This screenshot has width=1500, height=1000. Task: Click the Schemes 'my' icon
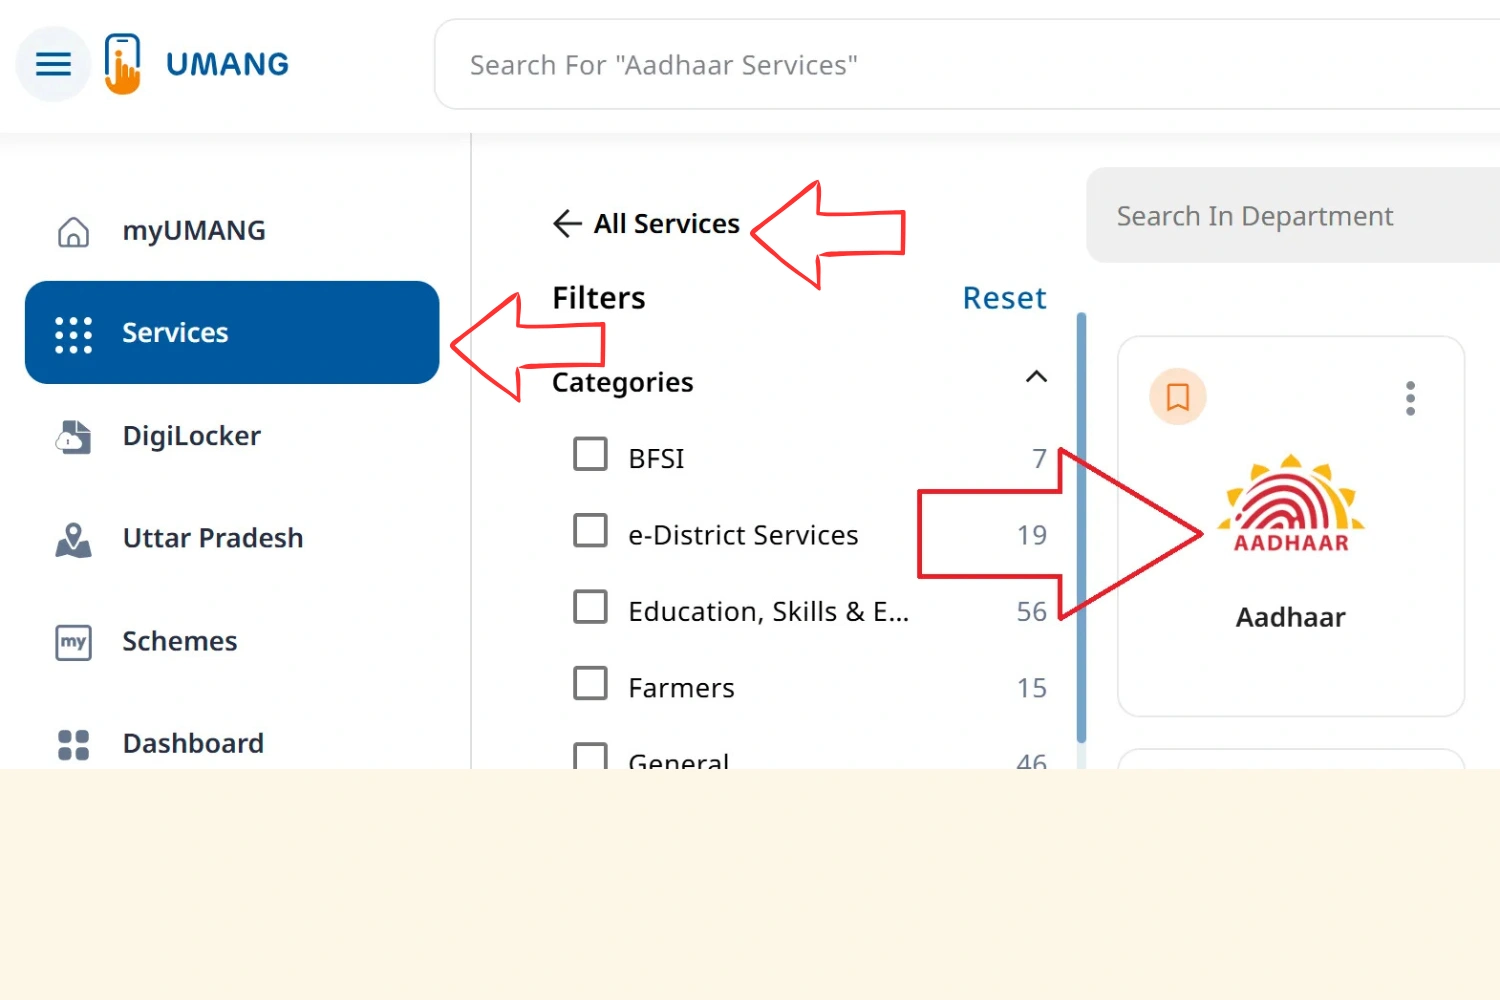tap(73, 642)
